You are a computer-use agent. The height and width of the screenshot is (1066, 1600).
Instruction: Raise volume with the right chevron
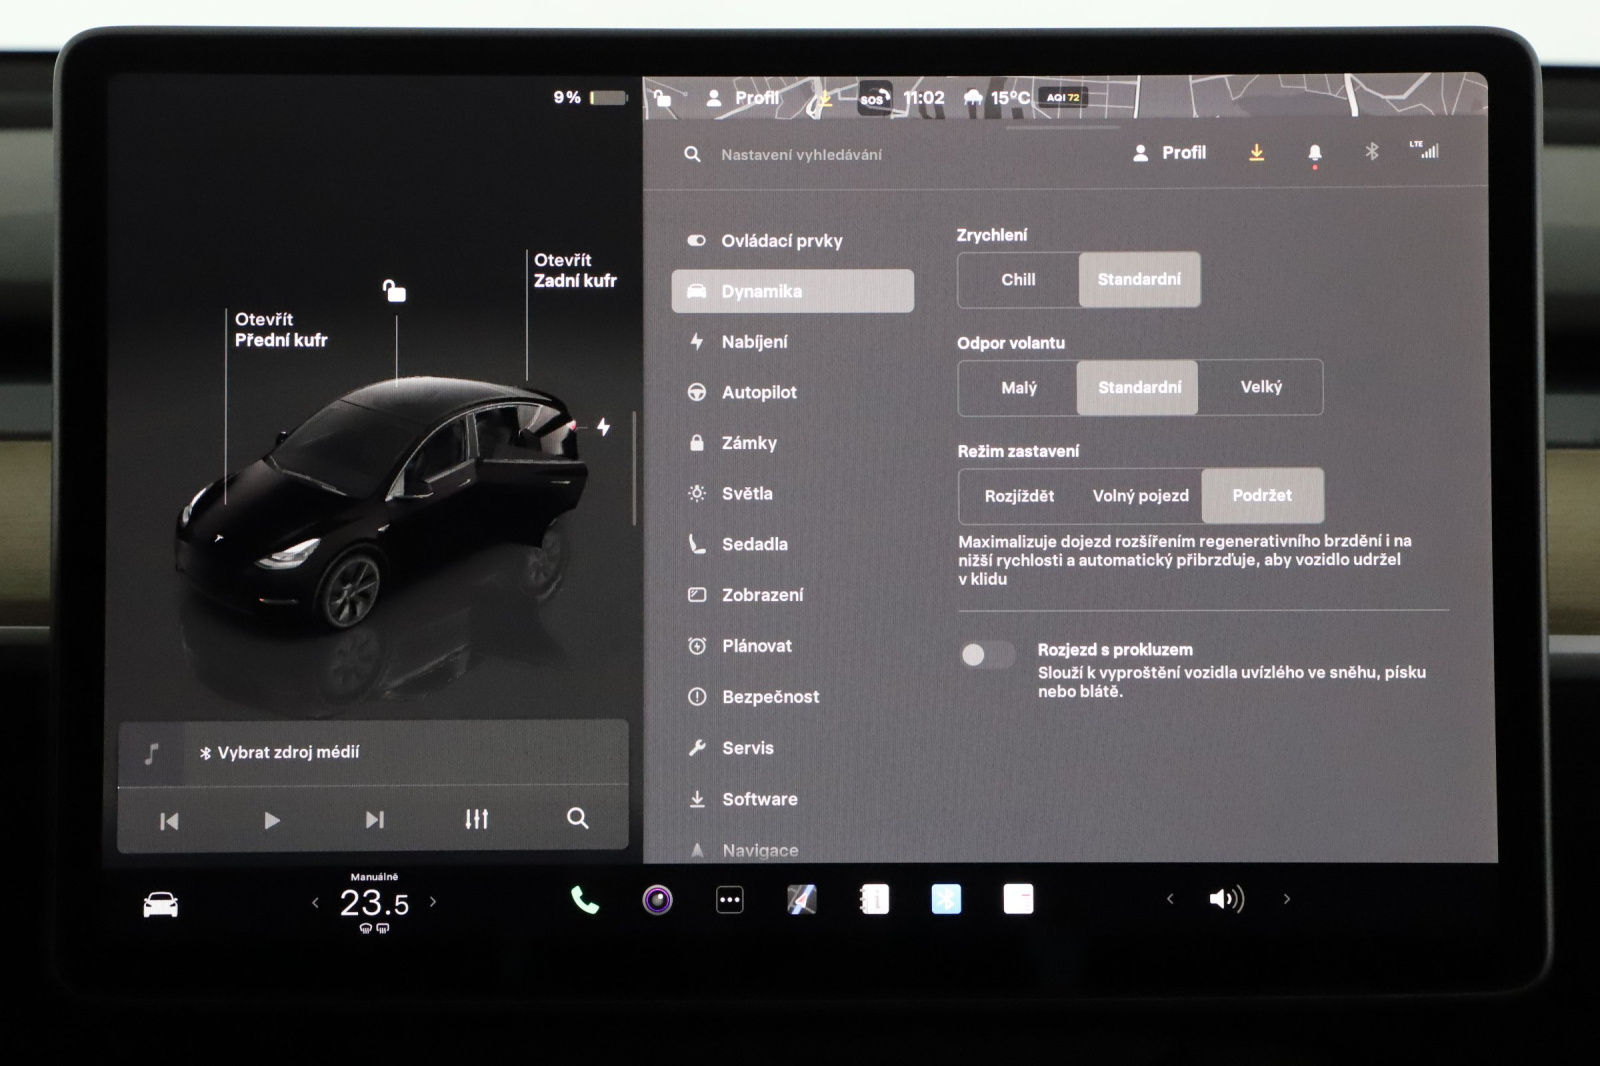pyautogui.click(x=1287, y=899)
